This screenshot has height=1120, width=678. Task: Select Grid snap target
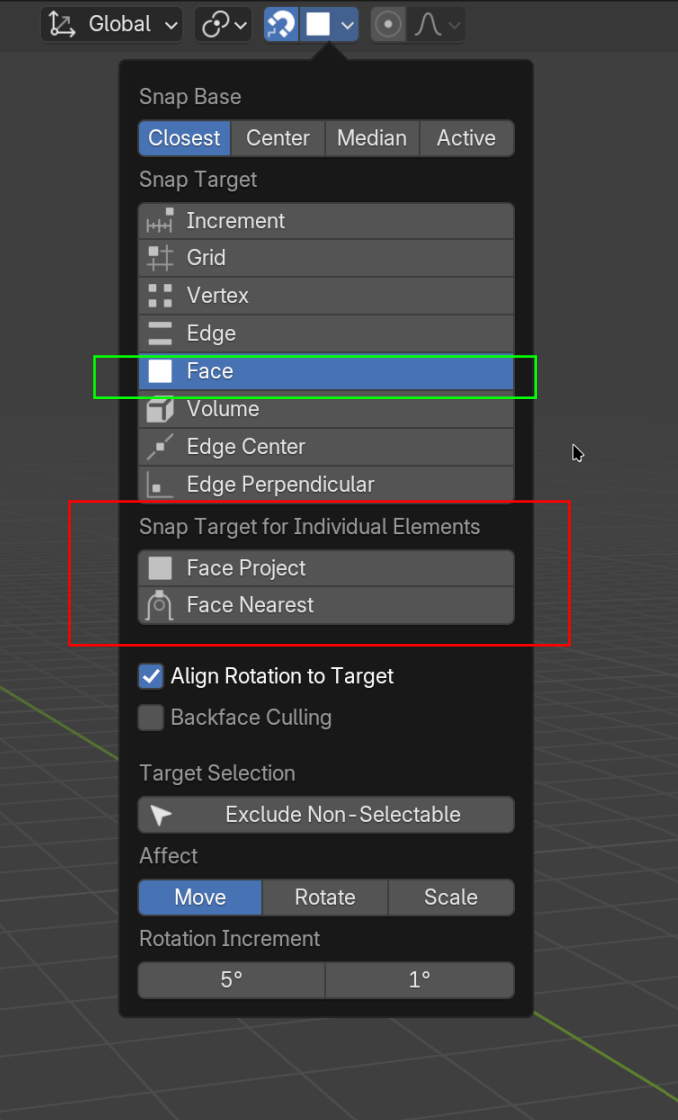[x=326, y=258]
